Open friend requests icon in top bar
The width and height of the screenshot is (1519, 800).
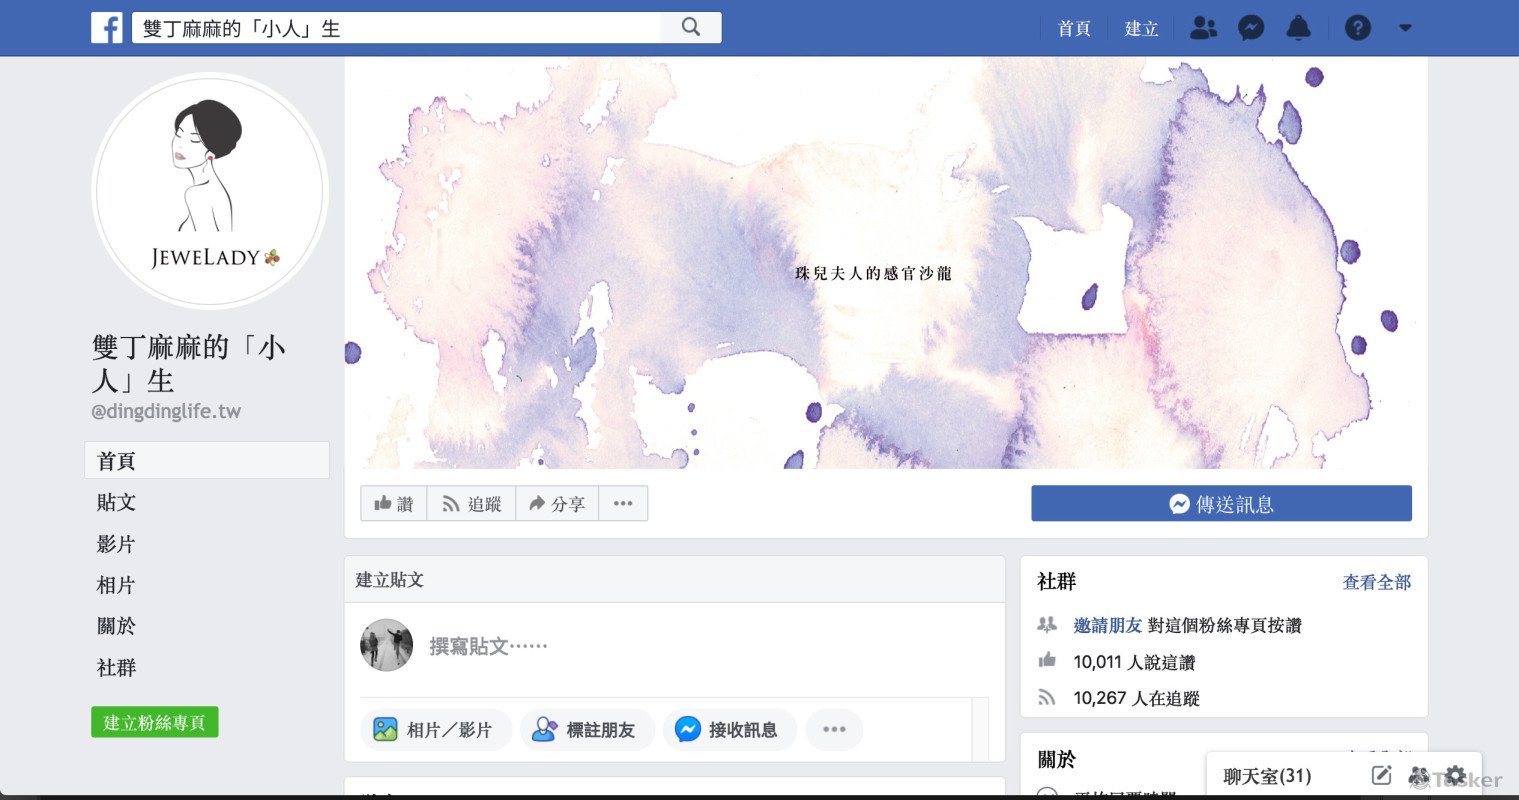coord(1204,28)
